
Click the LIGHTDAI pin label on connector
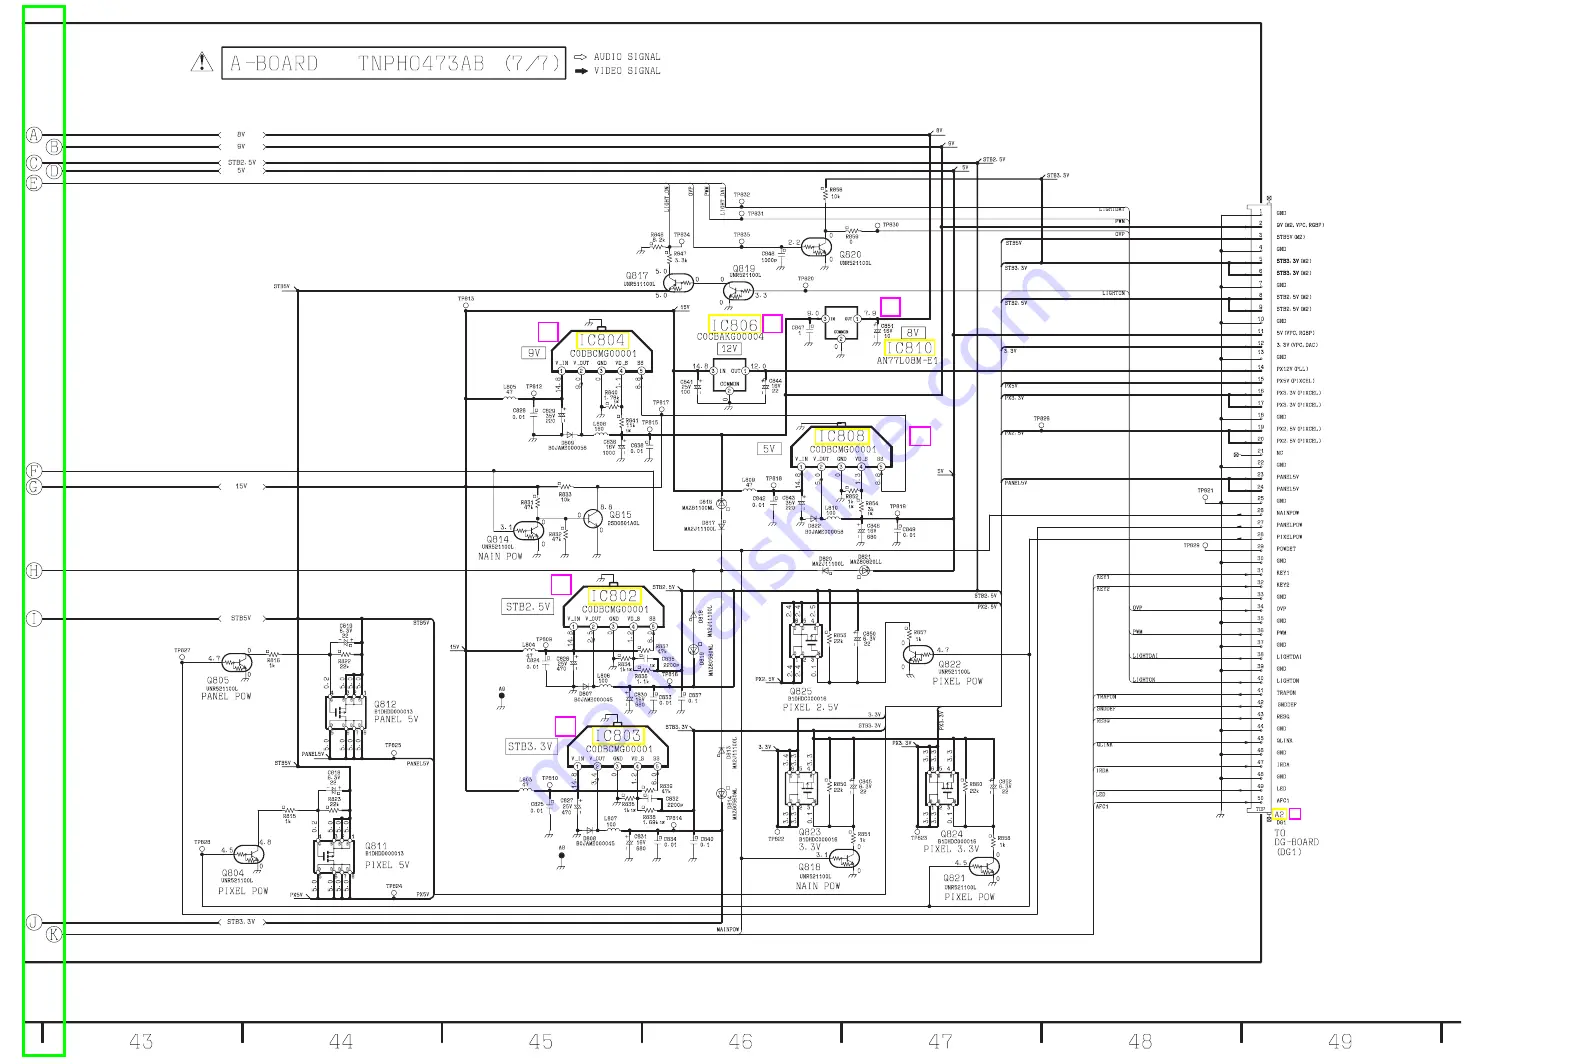(x=1289, y=657)
